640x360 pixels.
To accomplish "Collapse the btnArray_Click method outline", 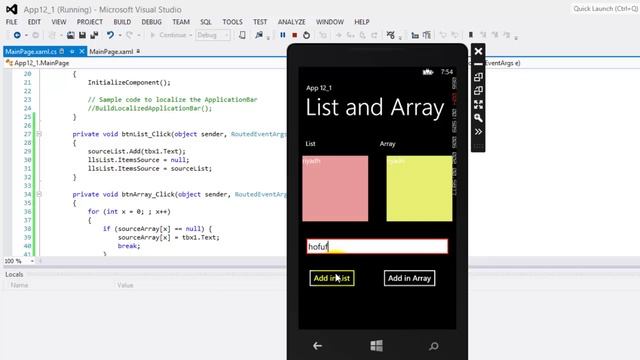I will [39, 194].
